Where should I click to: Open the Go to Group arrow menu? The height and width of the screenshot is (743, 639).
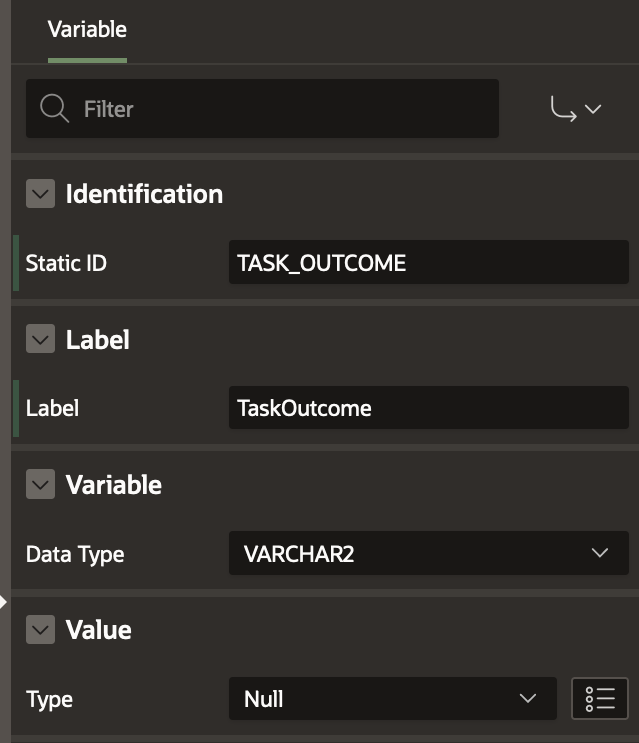[576, 109]
